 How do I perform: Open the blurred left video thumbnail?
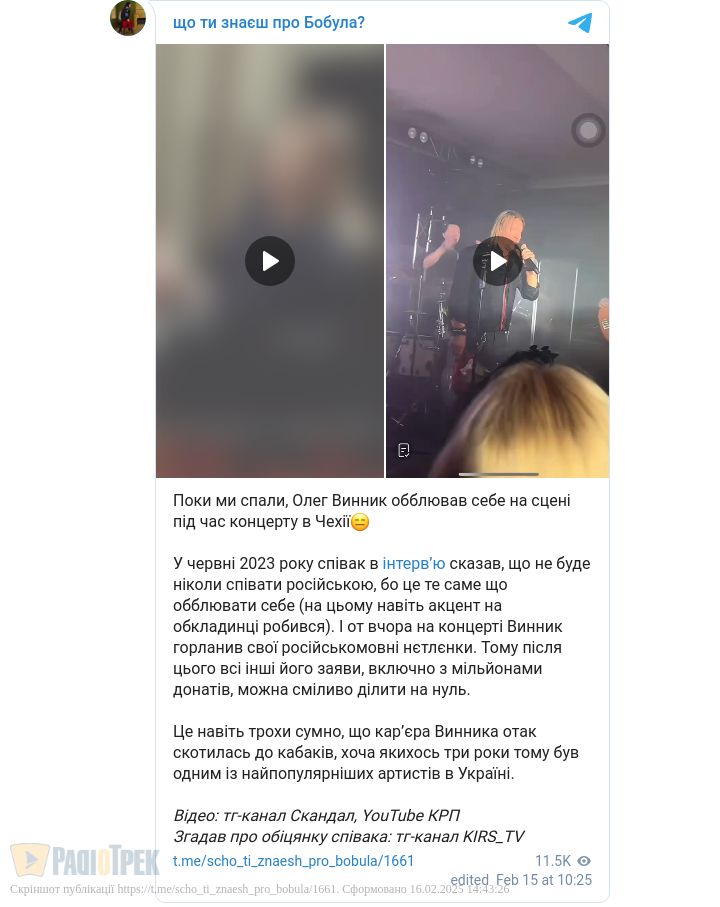pyautogui.click(x=269, y=261)
